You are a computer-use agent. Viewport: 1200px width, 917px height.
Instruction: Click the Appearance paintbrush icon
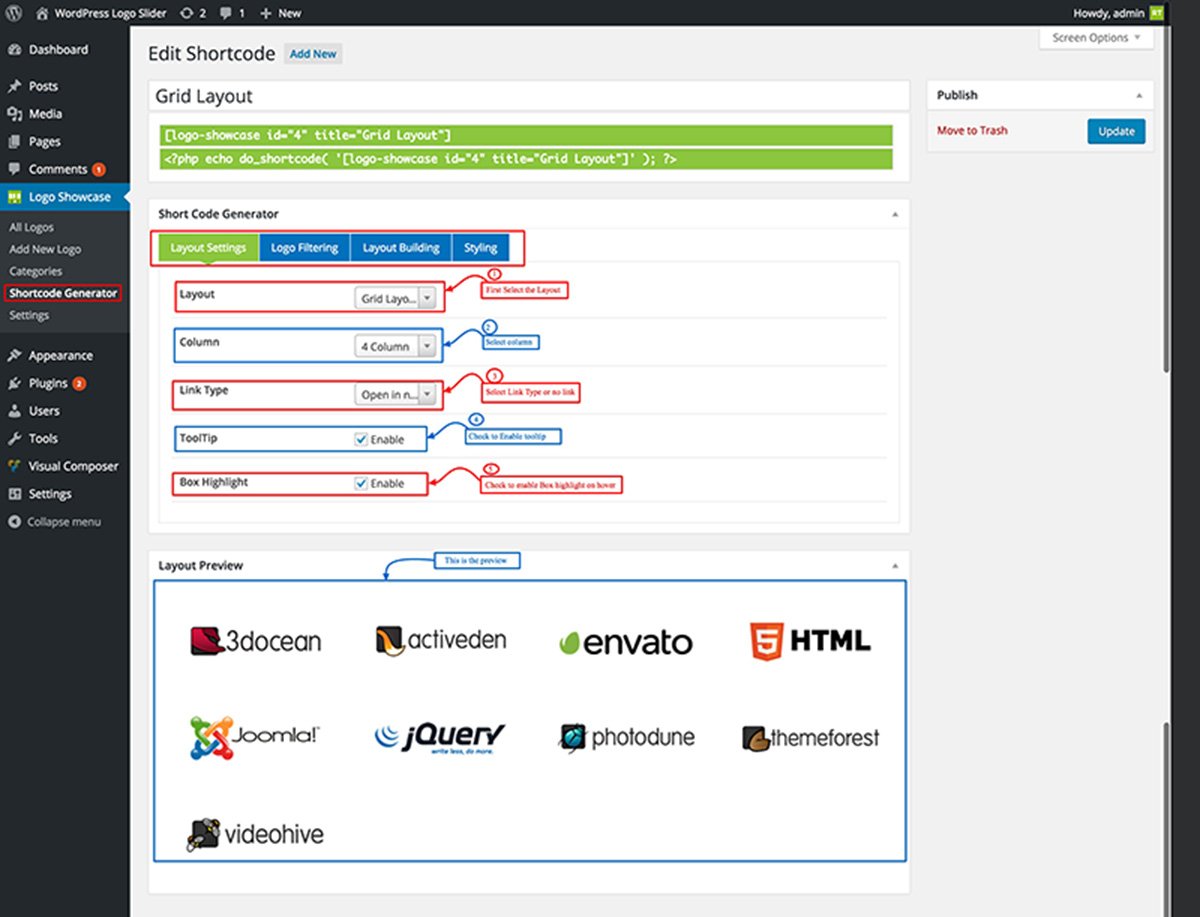click(x=15, y=355)
